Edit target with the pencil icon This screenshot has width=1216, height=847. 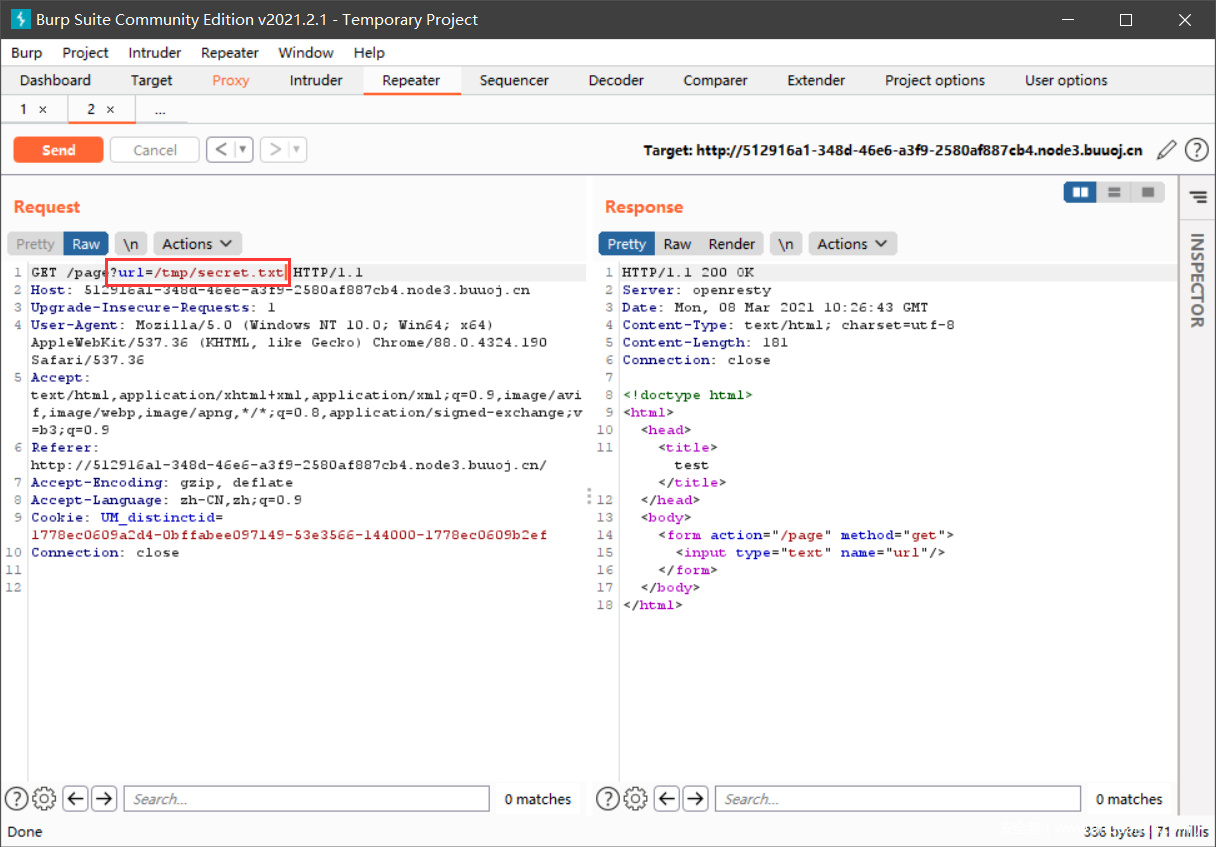[1166, 150]
